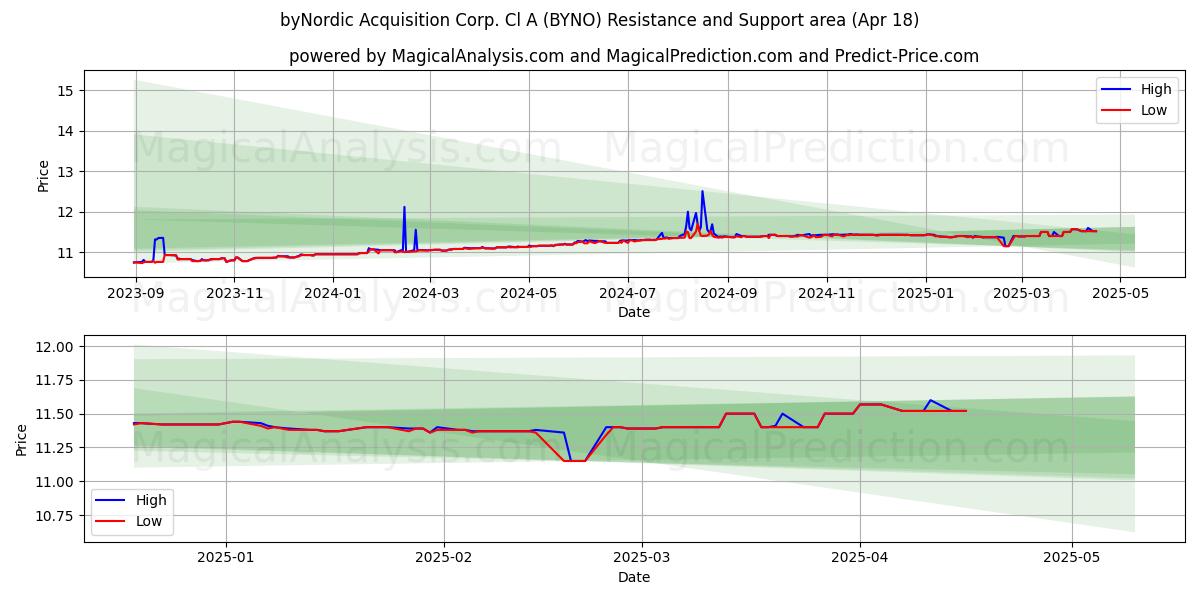Click the 12.00 price tick on bottom chart
The image size is (1200, 600).
click(x=56, y=347)
